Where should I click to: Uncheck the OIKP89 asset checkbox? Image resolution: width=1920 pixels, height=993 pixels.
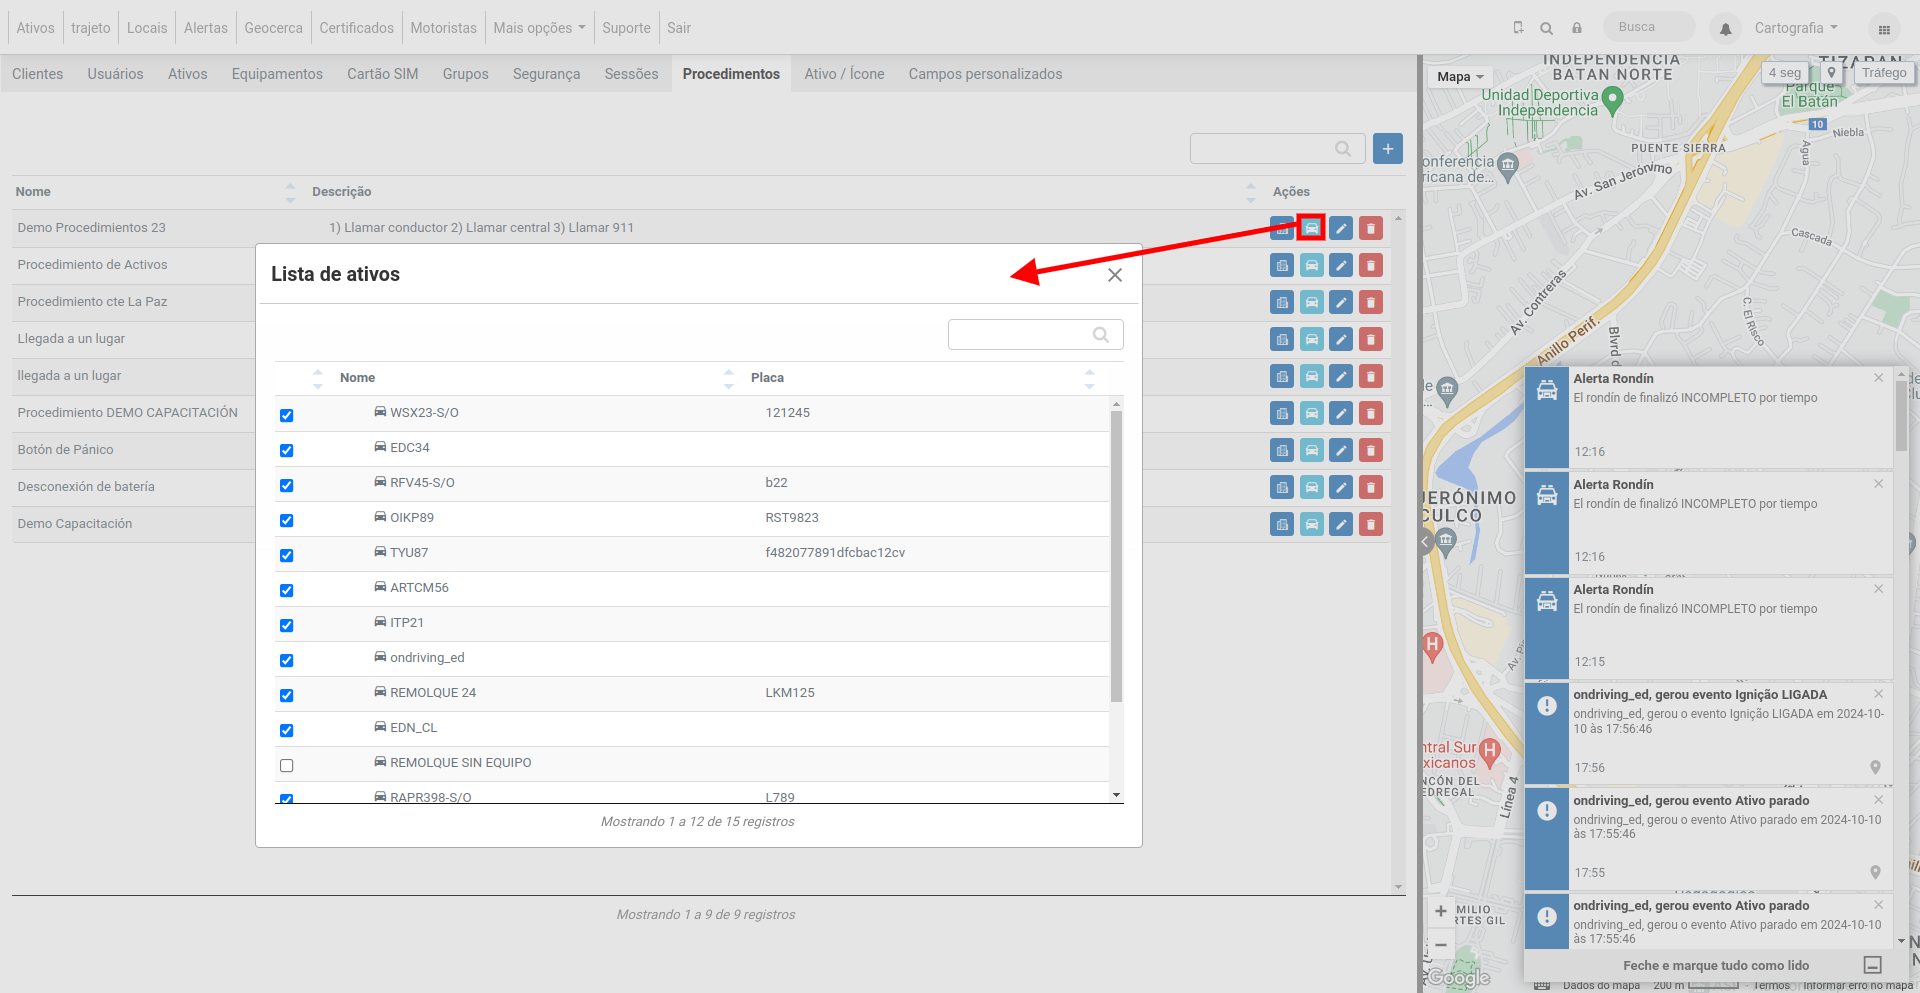(x=287, y=520)
